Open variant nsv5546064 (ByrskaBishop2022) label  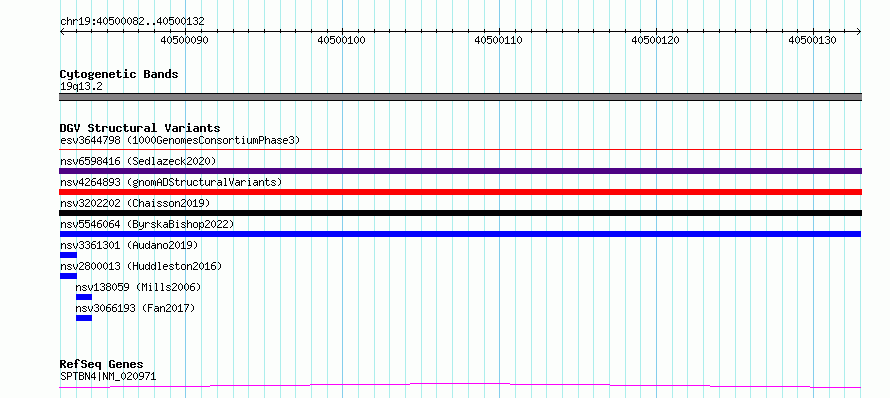tap(147, 224)
